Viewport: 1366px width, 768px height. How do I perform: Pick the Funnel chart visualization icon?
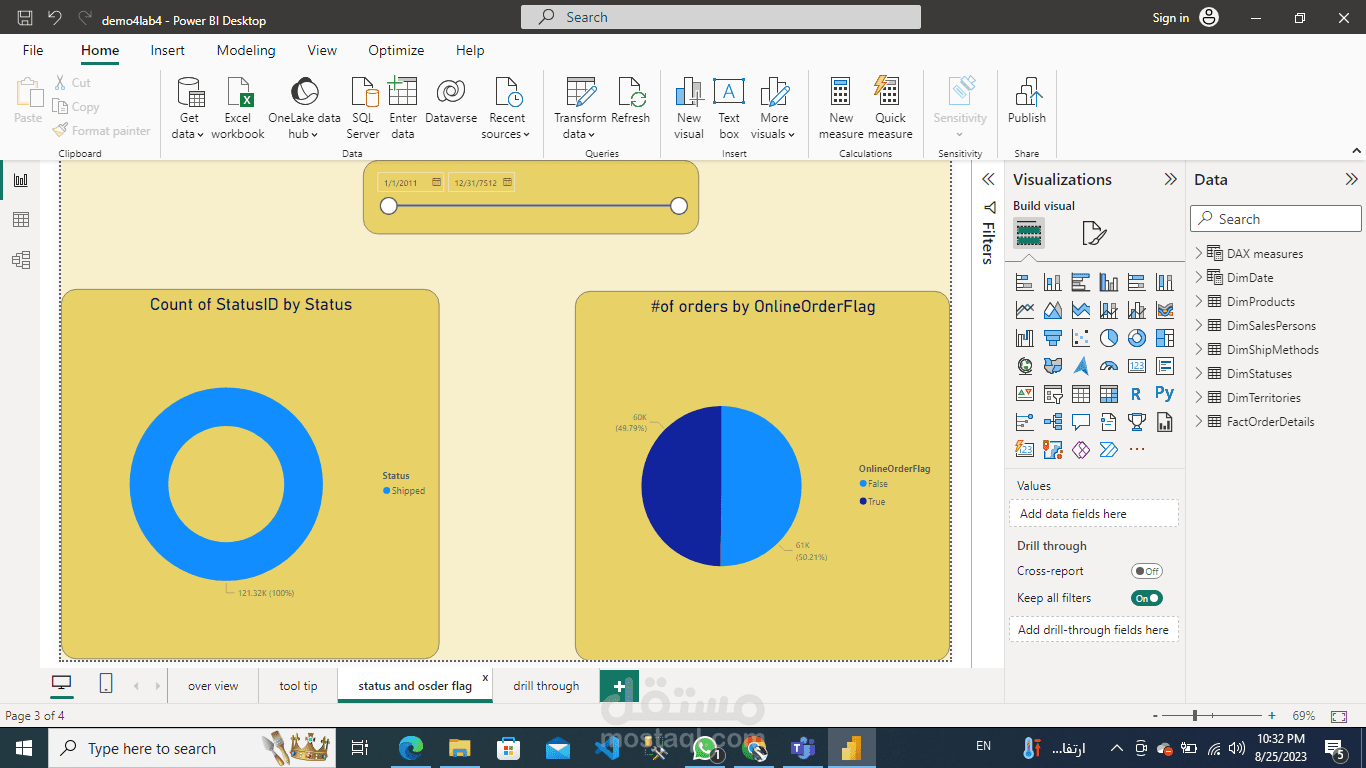[x=1052, y=338]
